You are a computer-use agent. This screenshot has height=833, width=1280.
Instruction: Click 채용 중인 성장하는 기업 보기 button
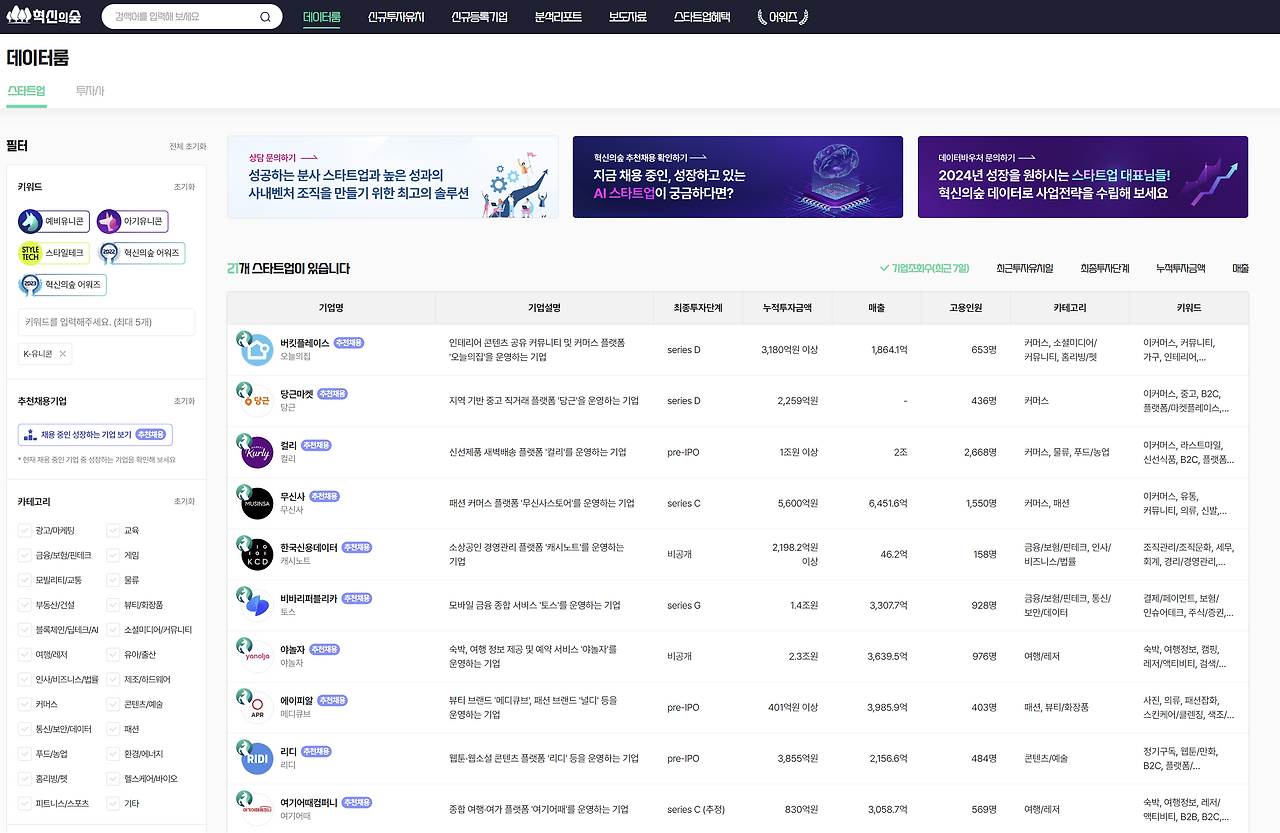coord(95,435)
